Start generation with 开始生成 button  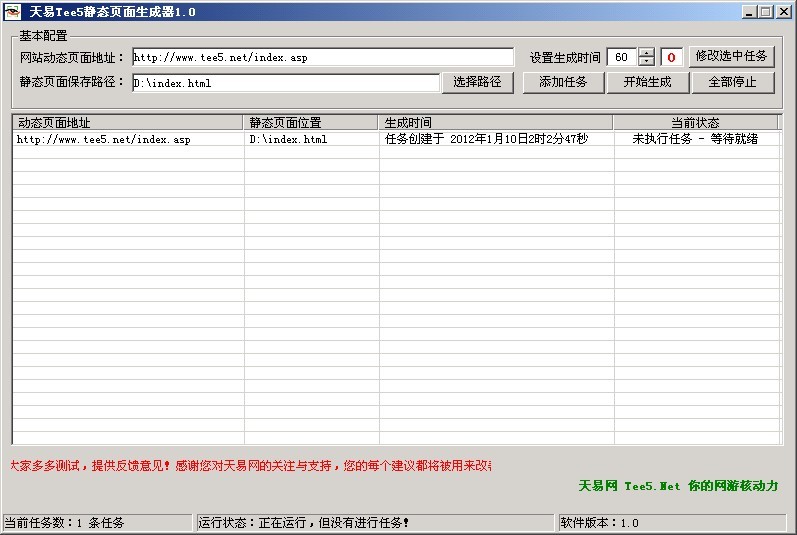click(x=648, y=82)
